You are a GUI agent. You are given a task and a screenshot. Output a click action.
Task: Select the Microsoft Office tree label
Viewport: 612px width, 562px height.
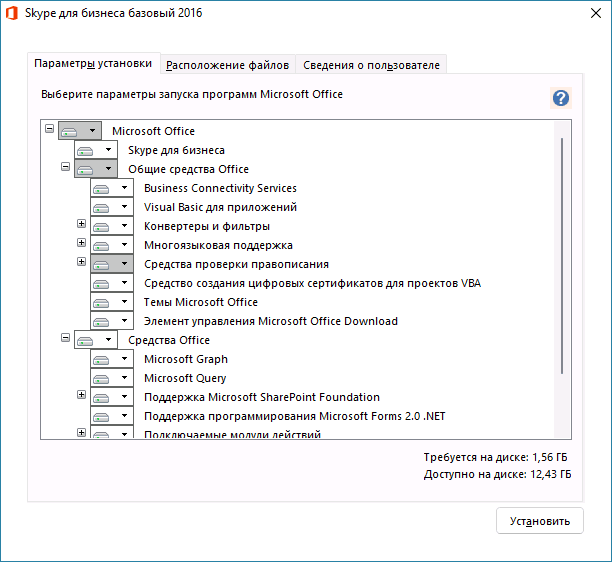[x=153, y=131]
